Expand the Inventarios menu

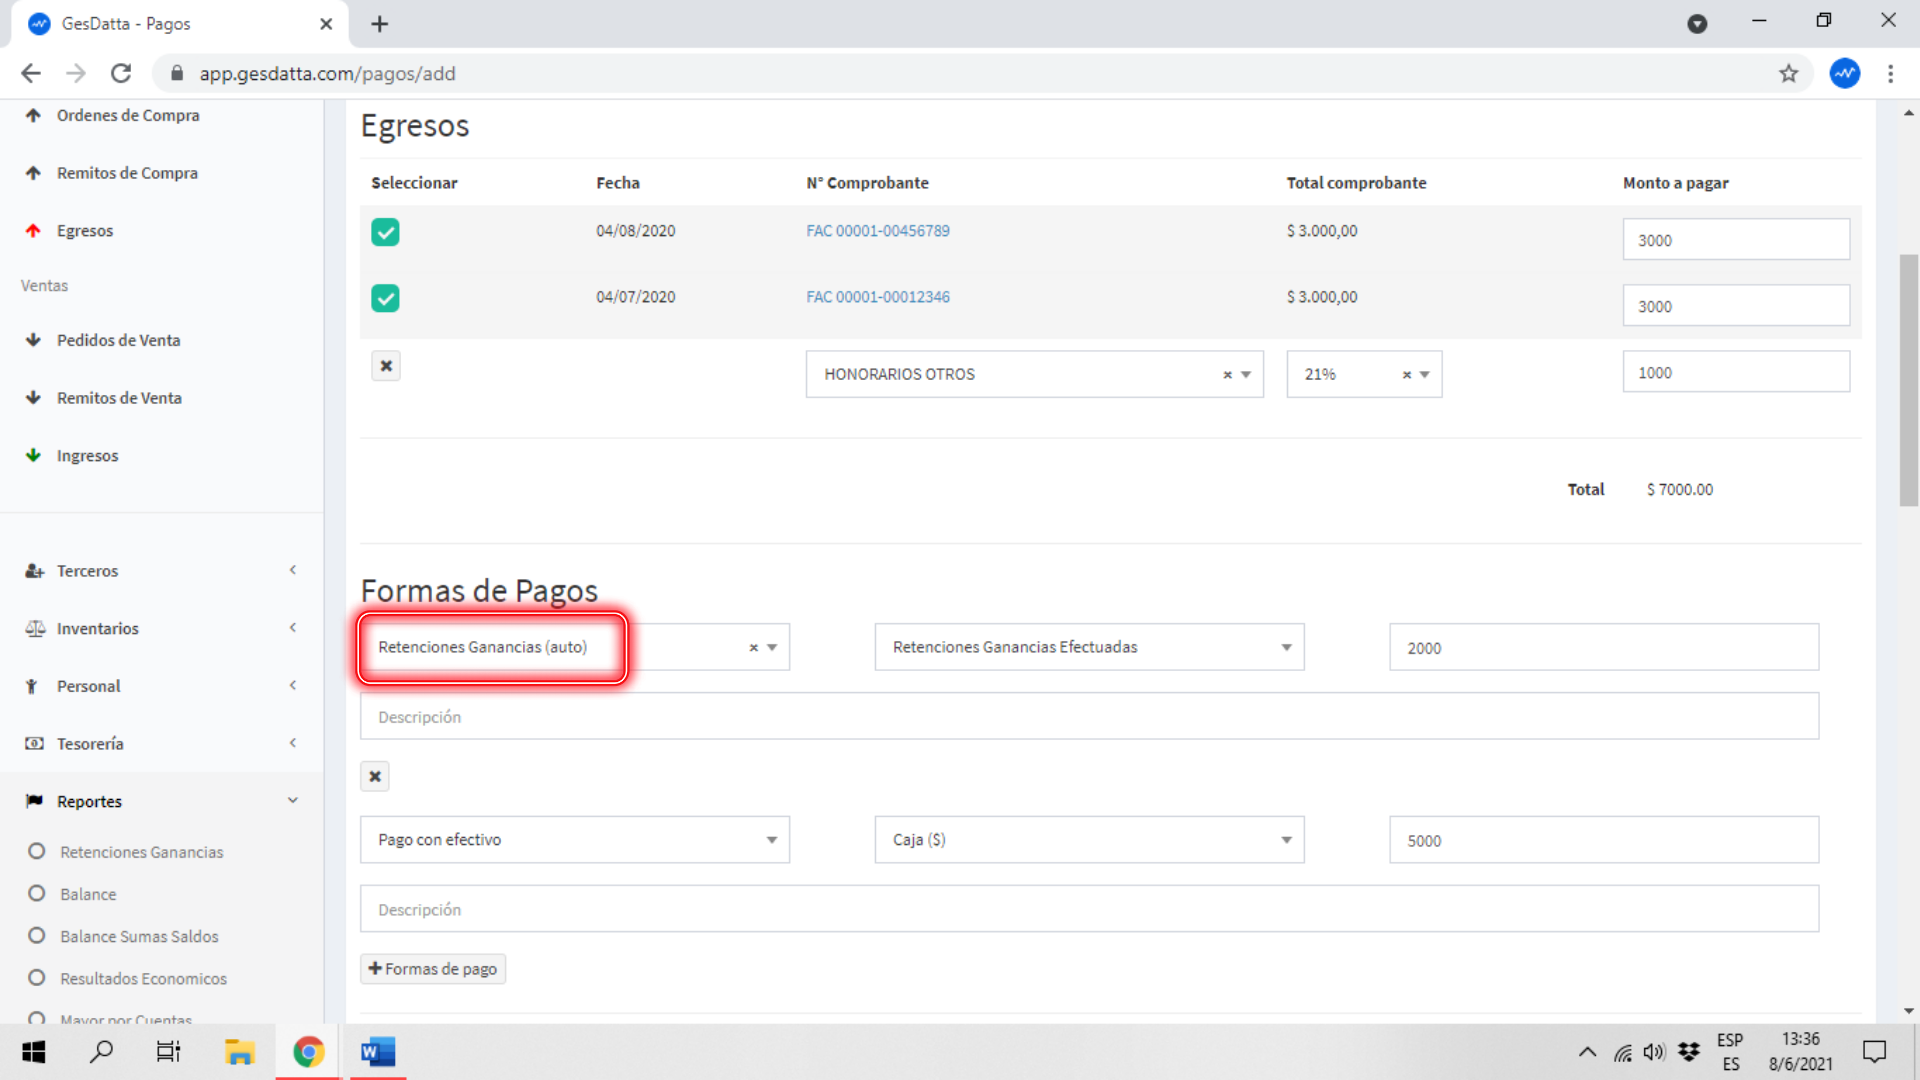161,629
